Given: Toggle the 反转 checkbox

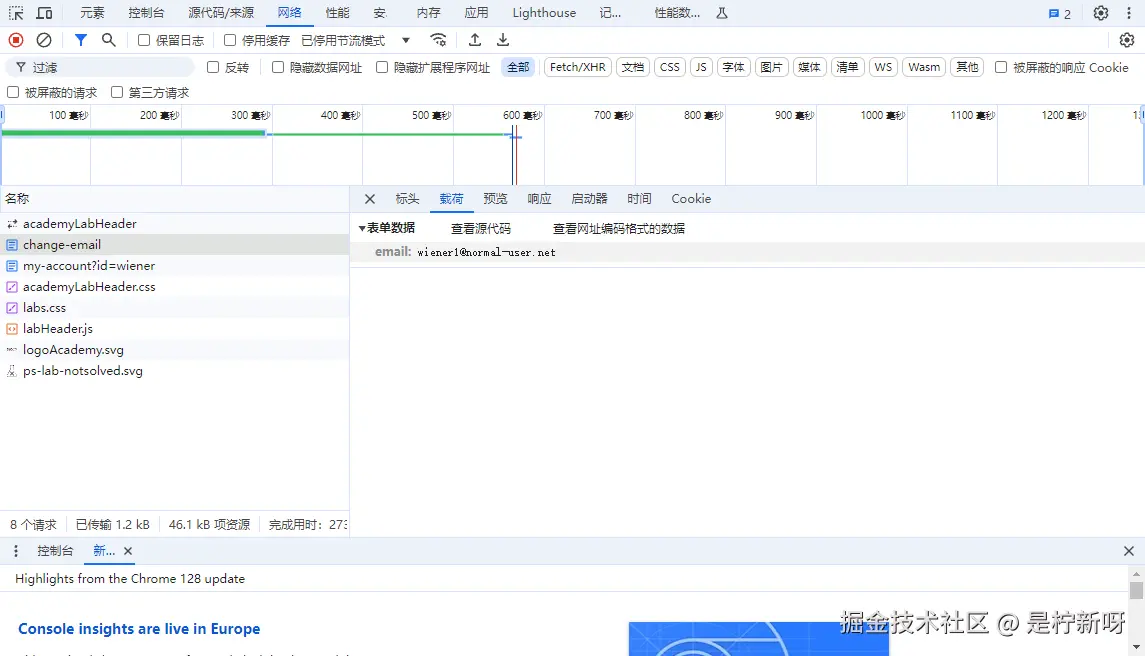Looking at the screenshot, I should [x=213, y=67].
